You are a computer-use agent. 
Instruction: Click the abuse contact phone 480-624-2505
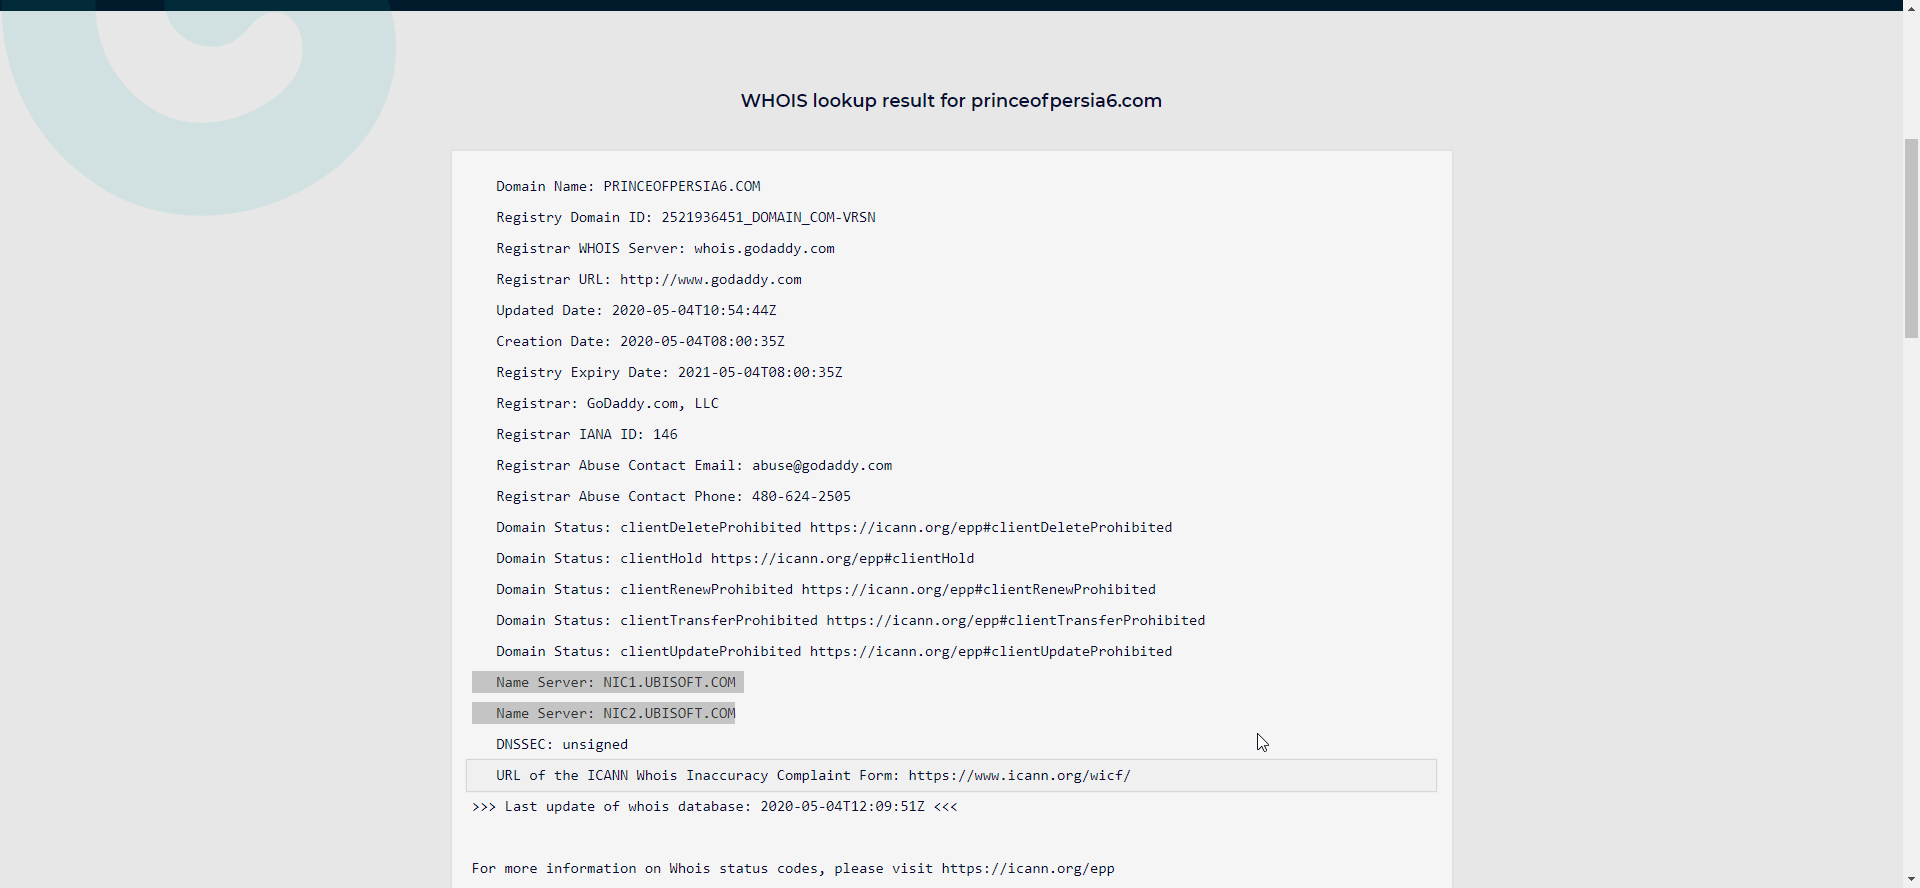[x=801, y=497]
